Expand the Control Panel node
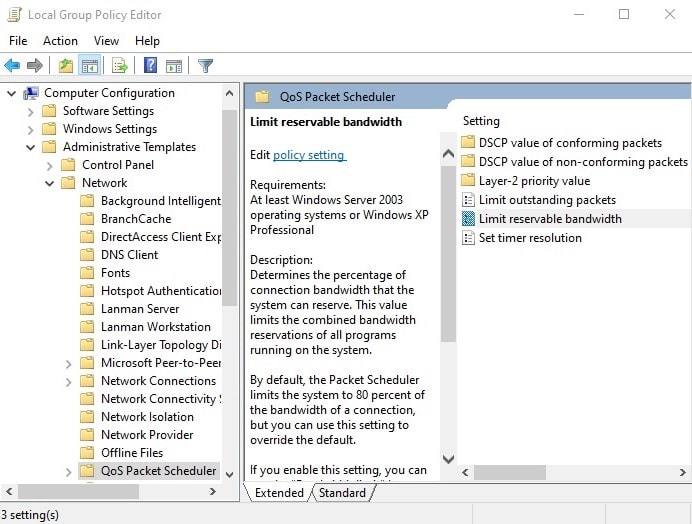This screenshot has height=524, width=692. pos(49,166)
